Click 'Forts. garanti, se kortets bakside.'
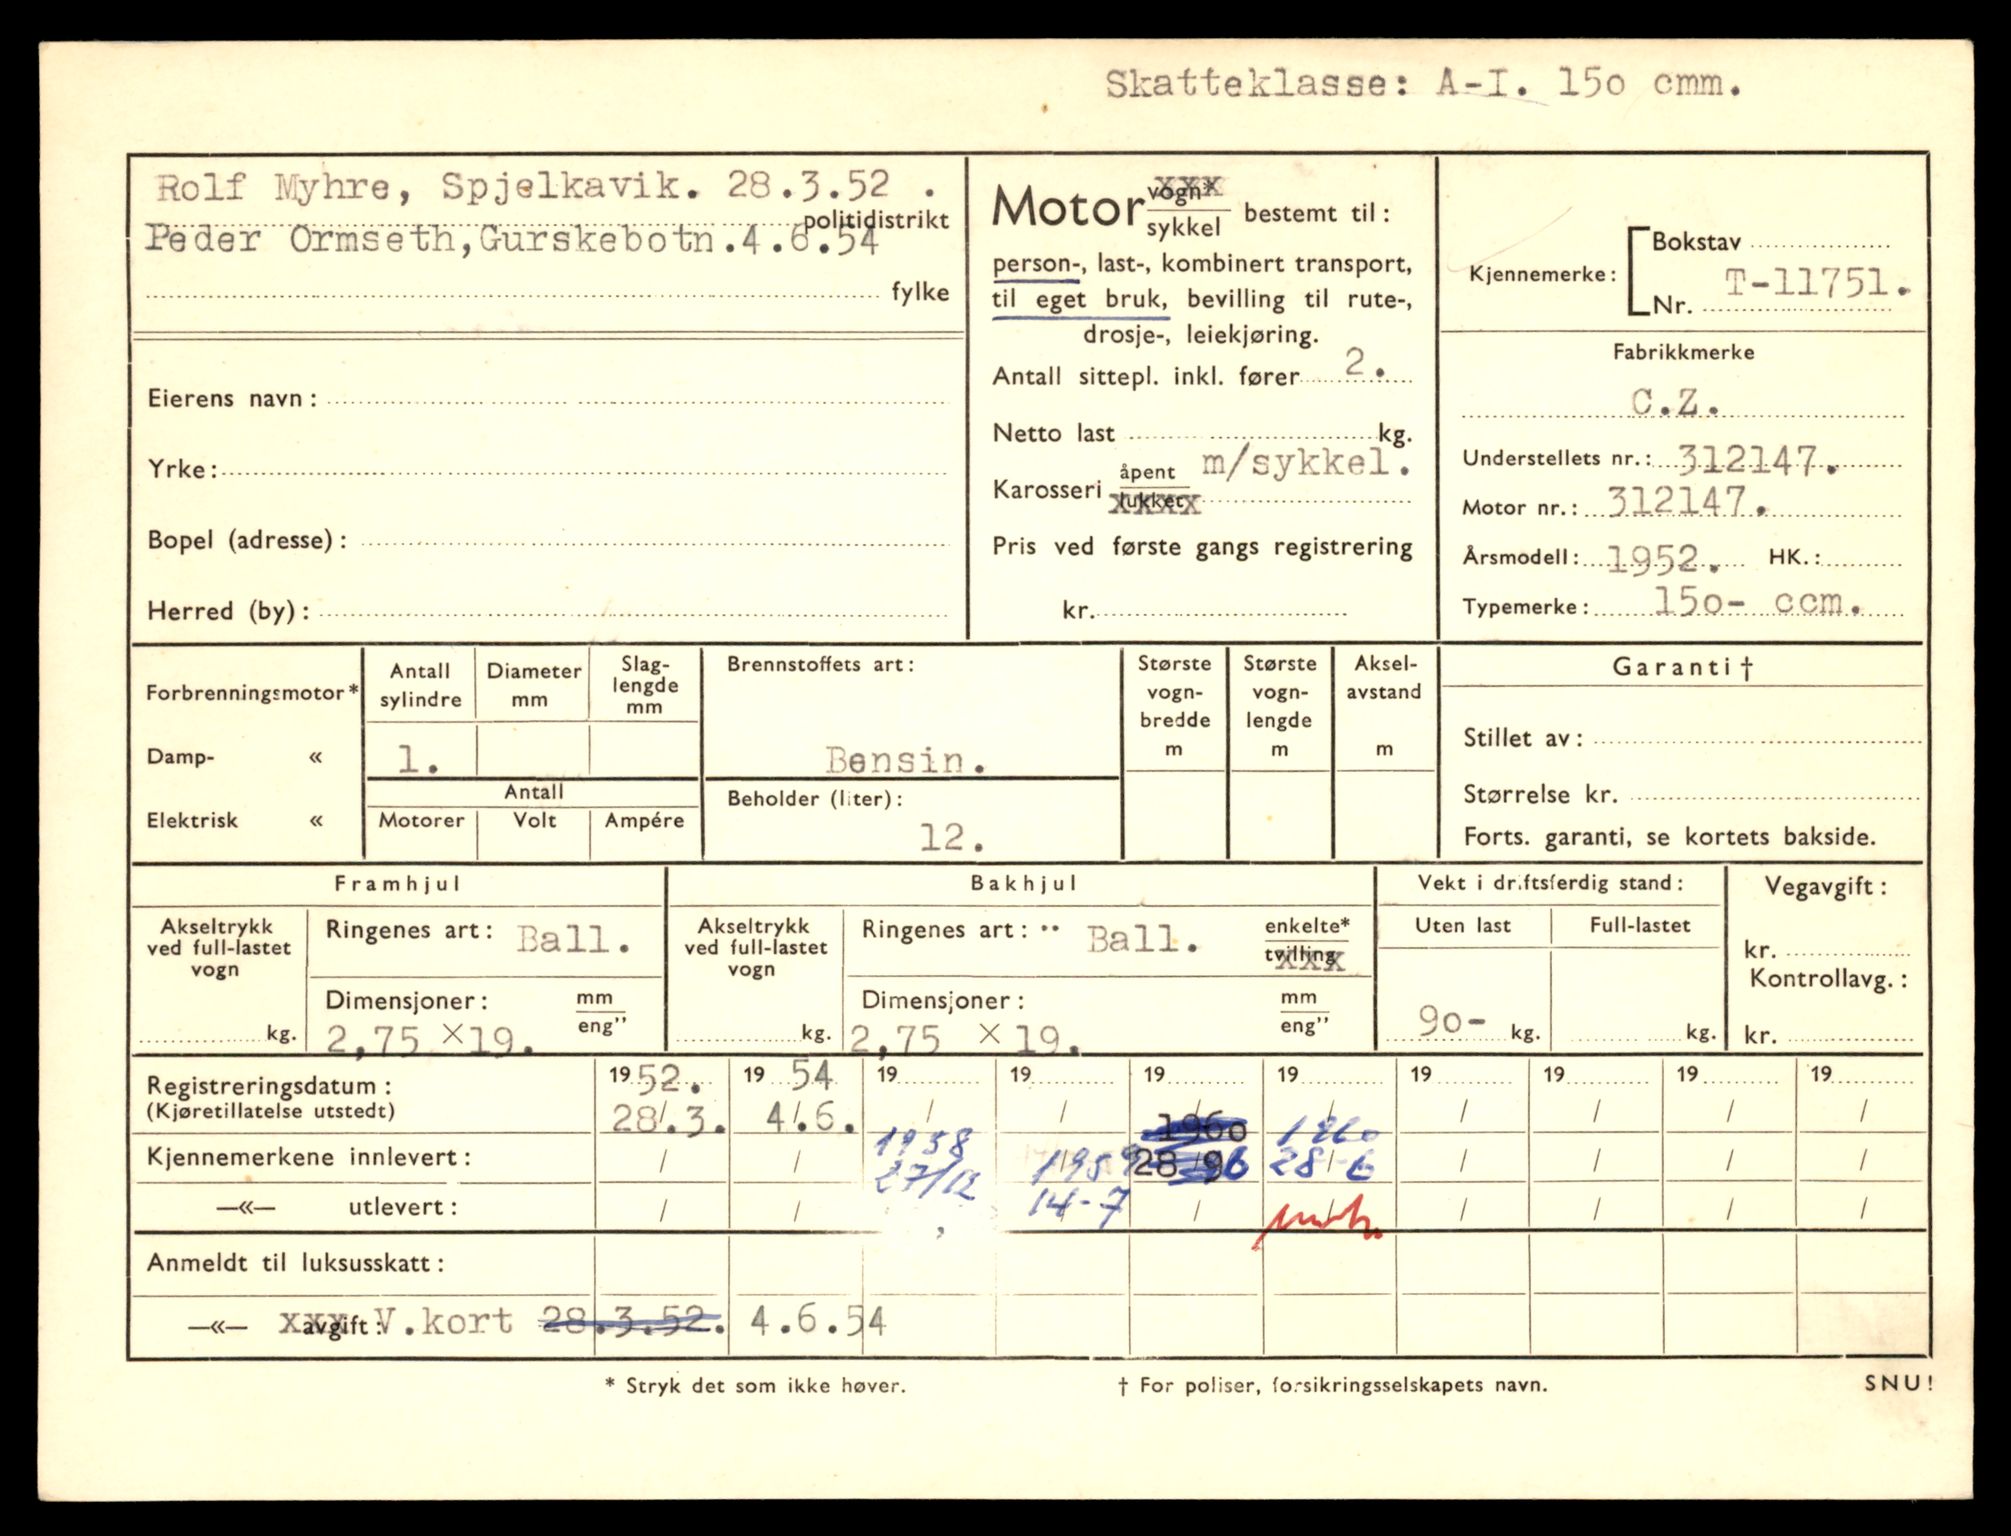Image resolution: width=2011 pixels, height=1536 pixels. pos(1669,837)
